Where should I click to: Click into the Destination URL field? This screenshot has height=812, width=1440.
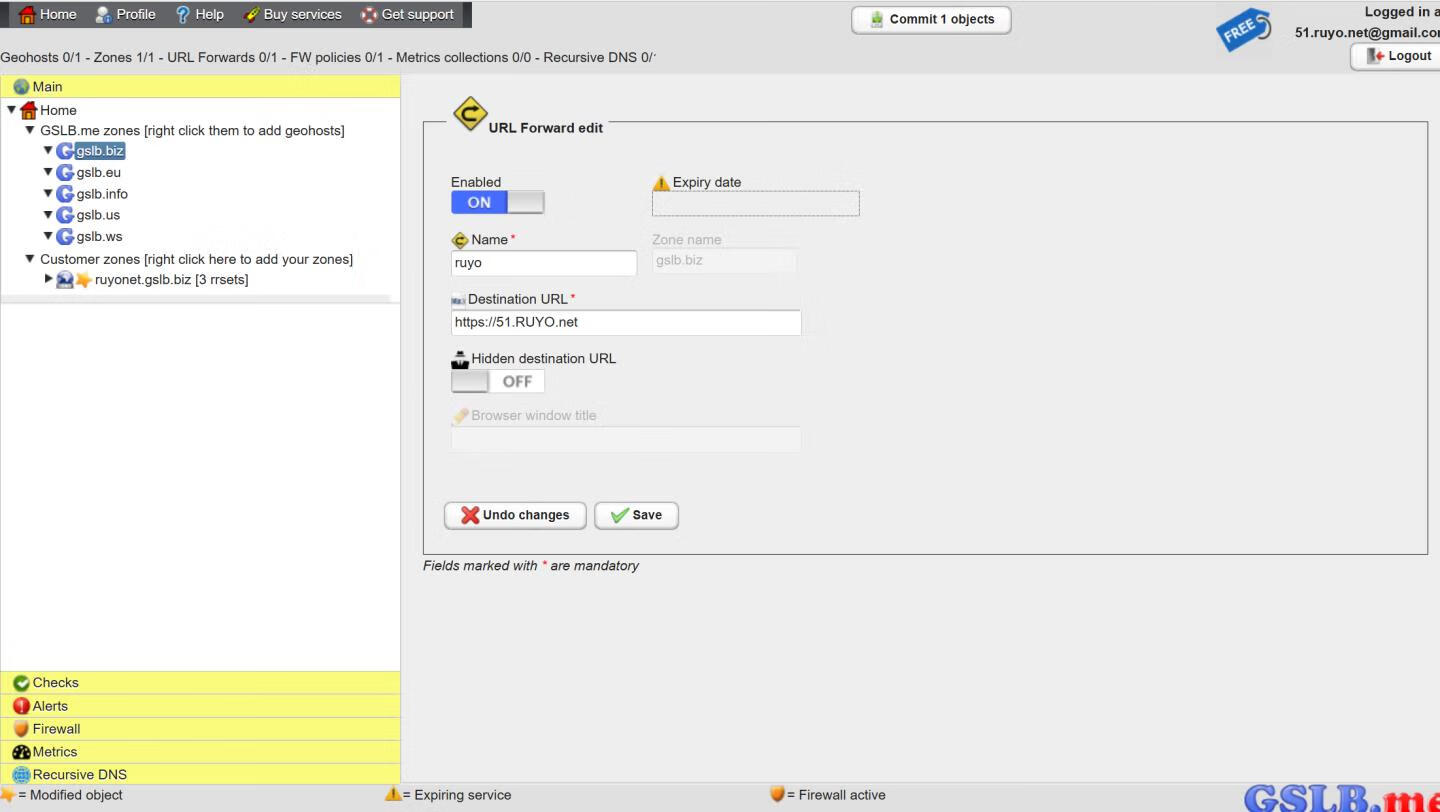click(x=625, y=323)
